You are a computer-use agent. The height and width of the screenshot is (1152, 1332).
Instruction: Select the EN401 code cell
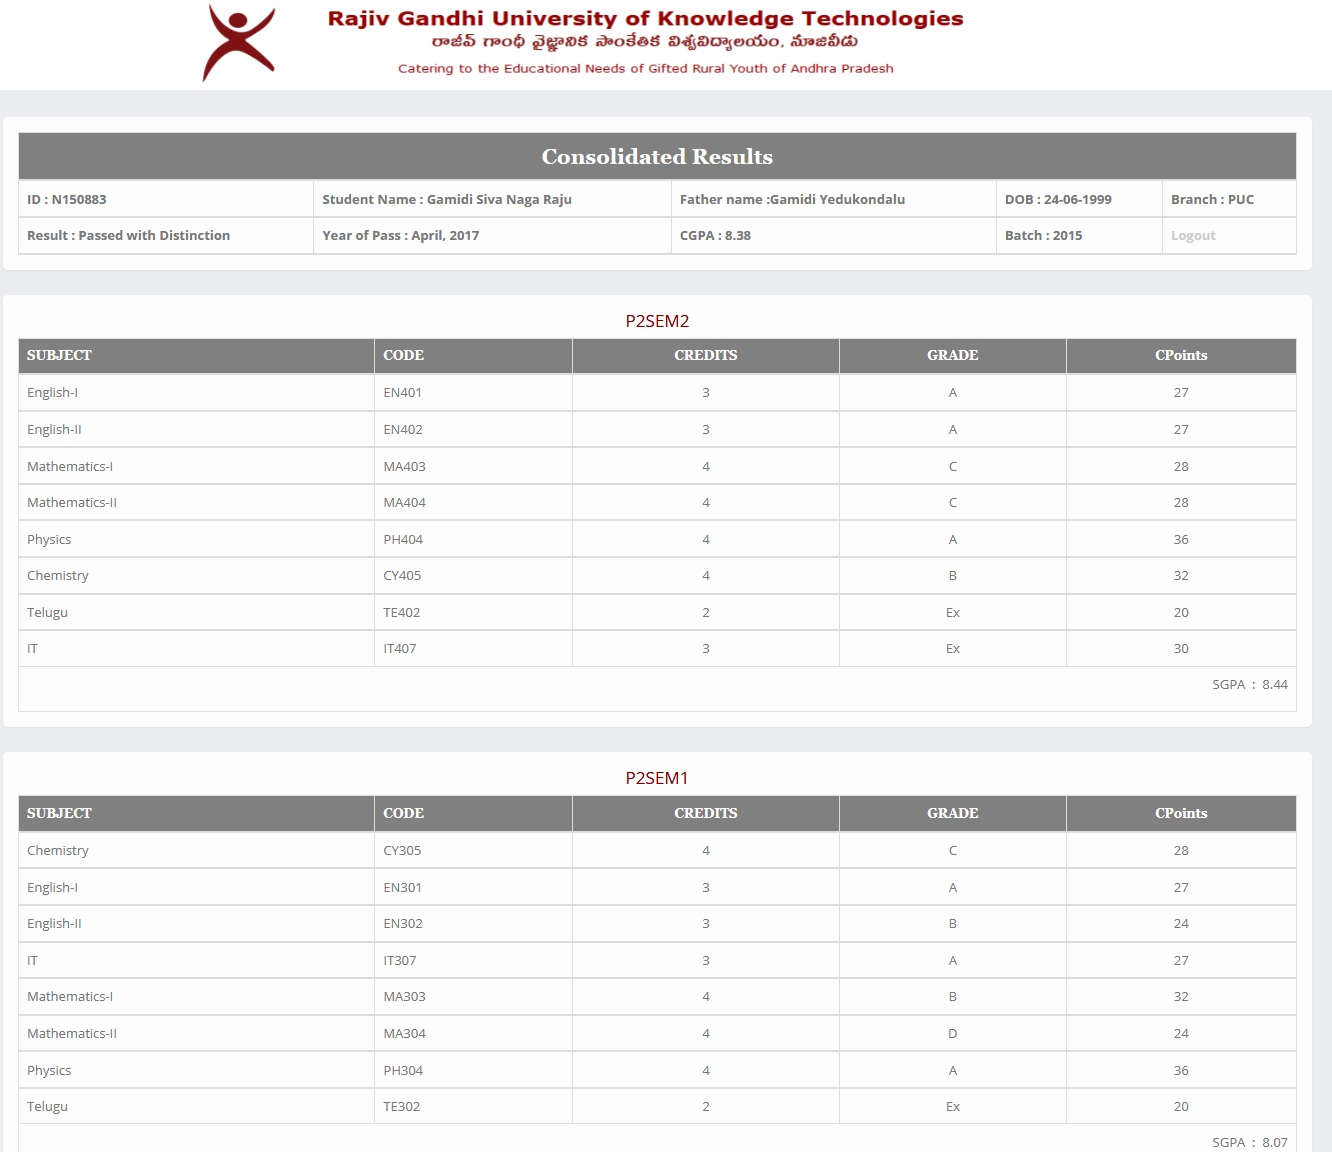click(x=473, y=393)
